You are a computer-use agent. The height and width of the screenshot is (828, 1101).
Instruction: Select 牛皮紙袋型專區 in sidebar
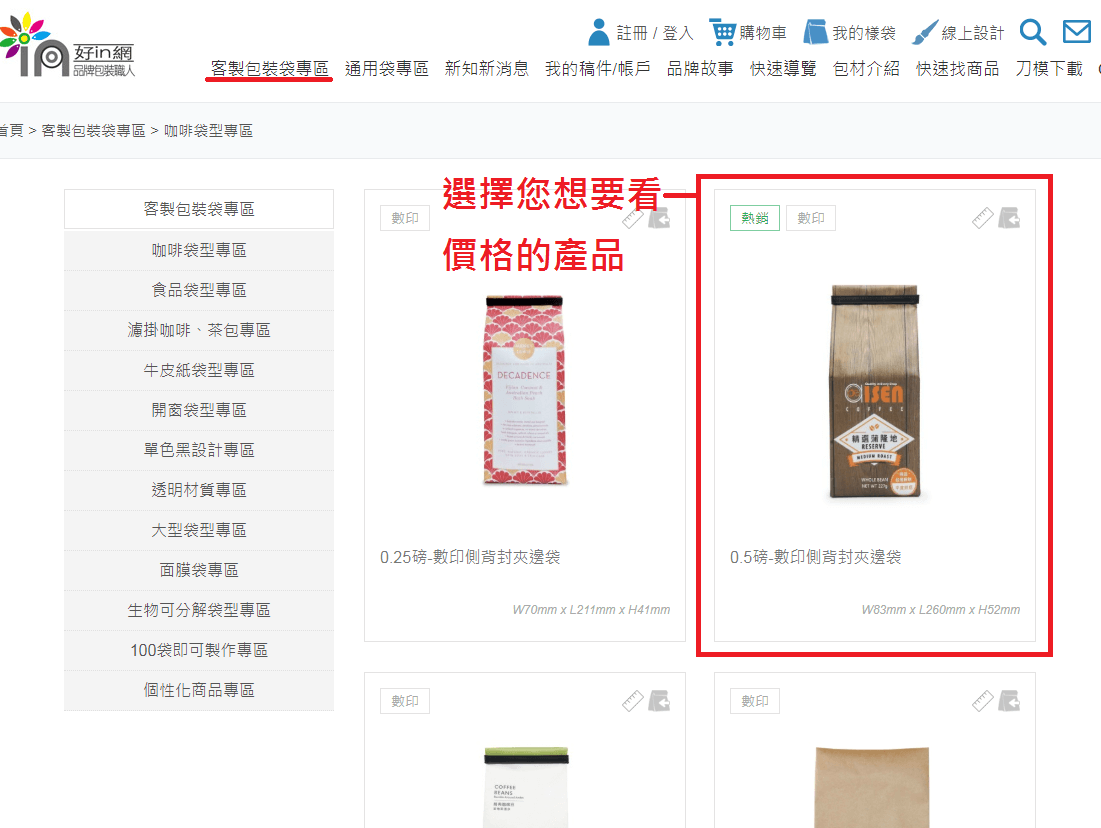tap(199, 370)
